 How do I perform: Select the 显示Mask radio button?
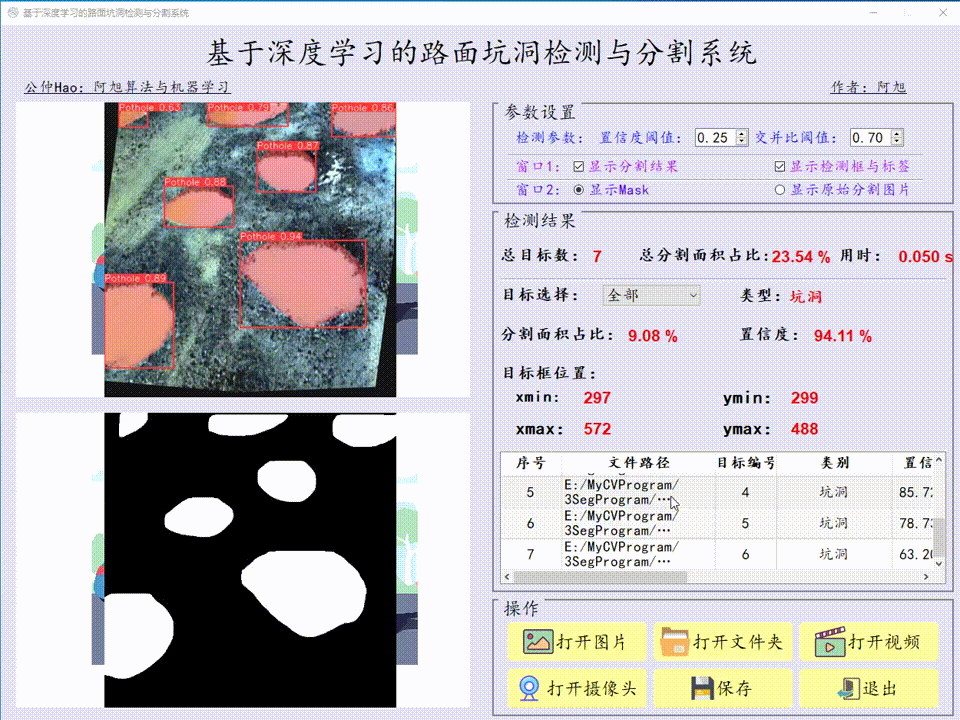578,190
